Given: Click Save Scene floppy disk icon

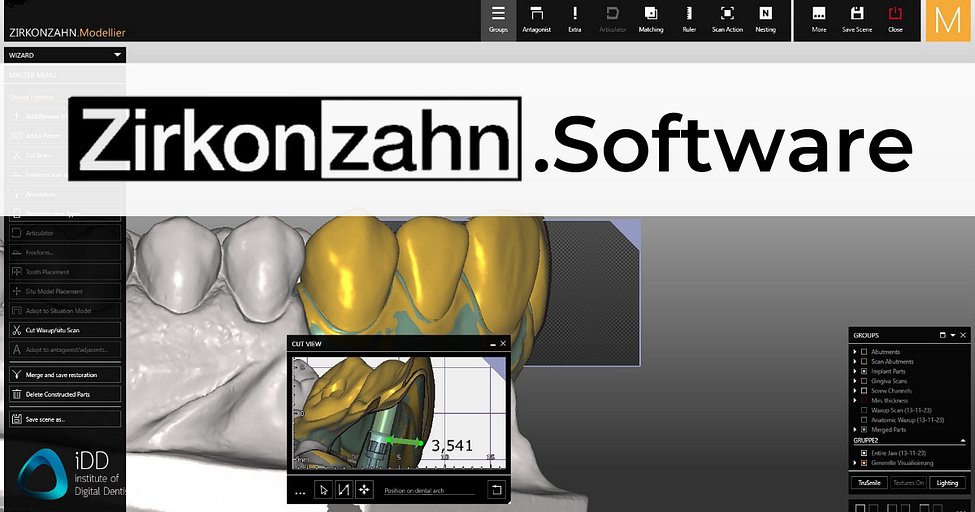Looking at the screenshot, I should click(857, 19).
